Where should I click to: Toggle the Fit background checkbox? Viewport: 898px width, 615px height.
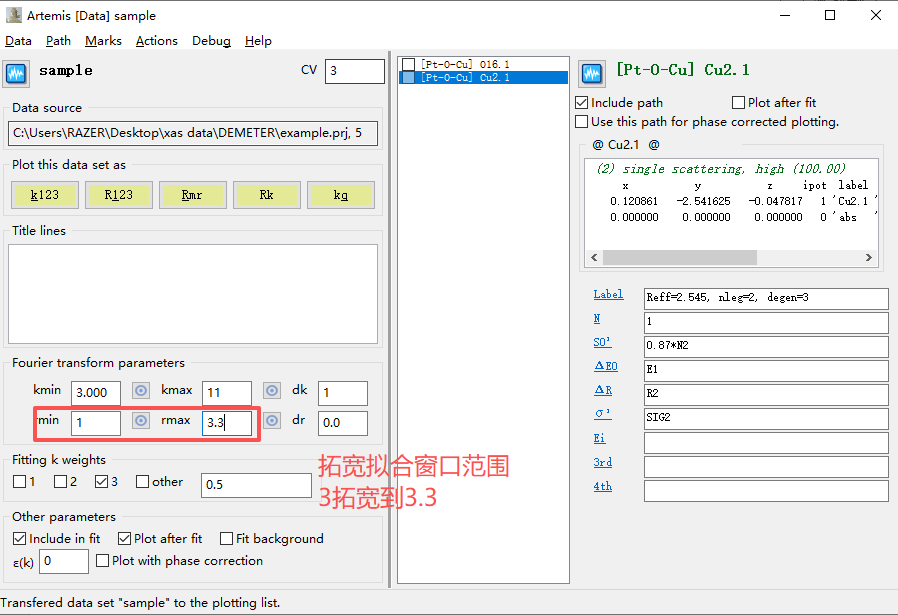click(227, 538)
